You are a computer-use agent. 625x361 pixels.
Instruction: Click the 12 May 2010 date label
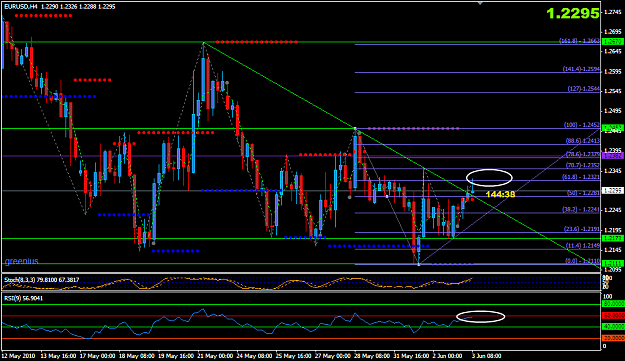pos(18,356)
